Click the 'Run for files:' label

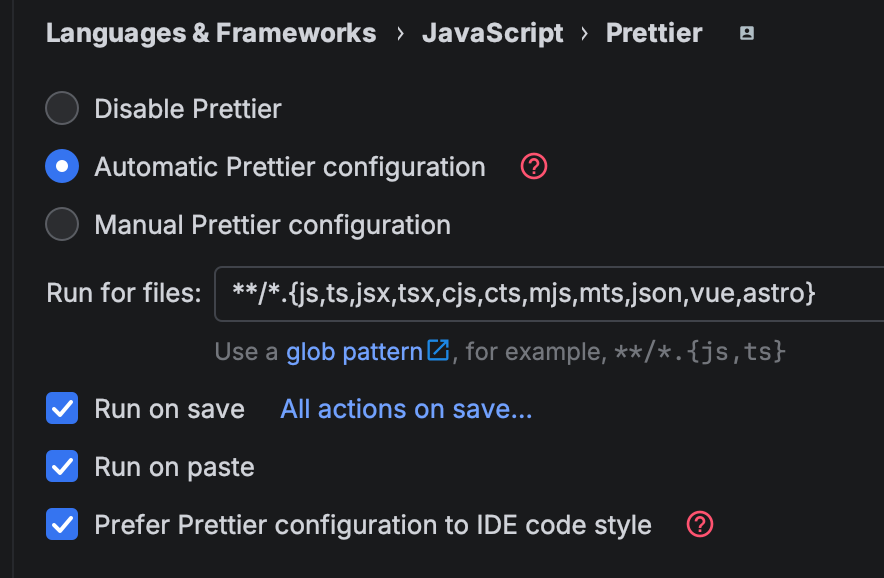(123, 293)
